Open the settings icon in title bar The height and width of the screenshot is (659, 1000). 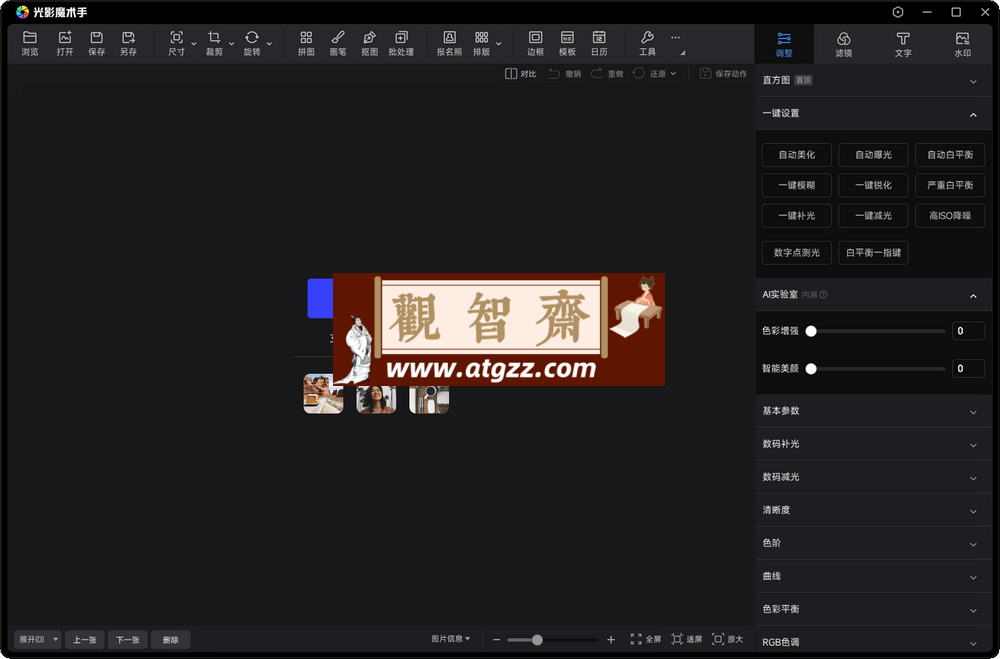click(x=898, y=12)
